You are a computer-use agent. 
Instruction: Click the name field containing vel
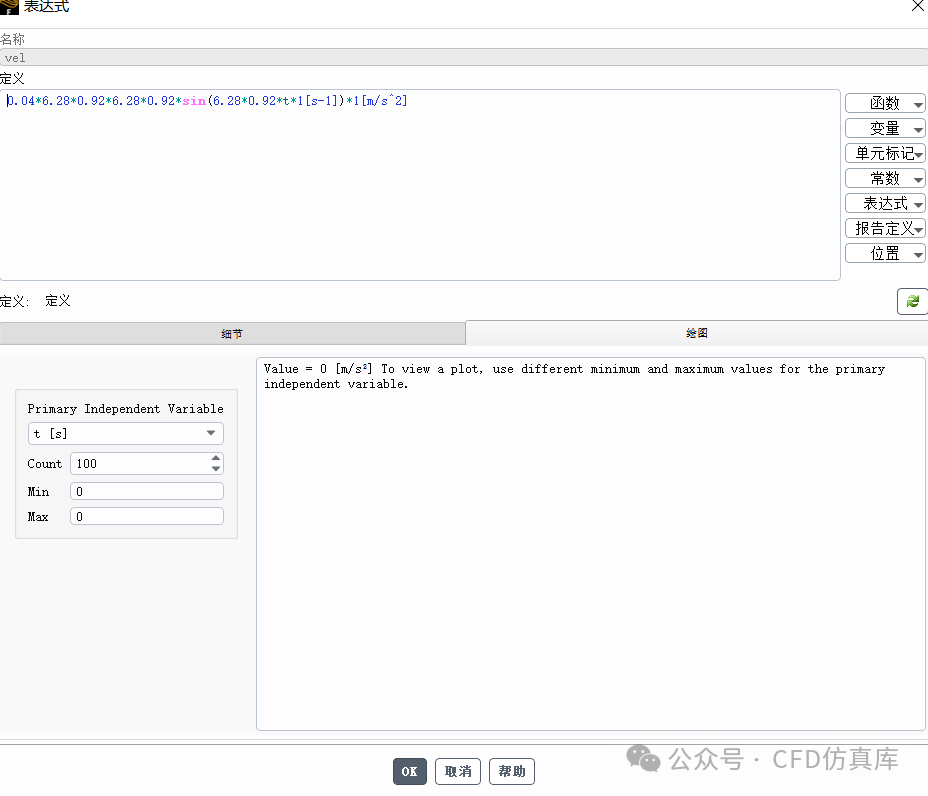click(464, 57)
